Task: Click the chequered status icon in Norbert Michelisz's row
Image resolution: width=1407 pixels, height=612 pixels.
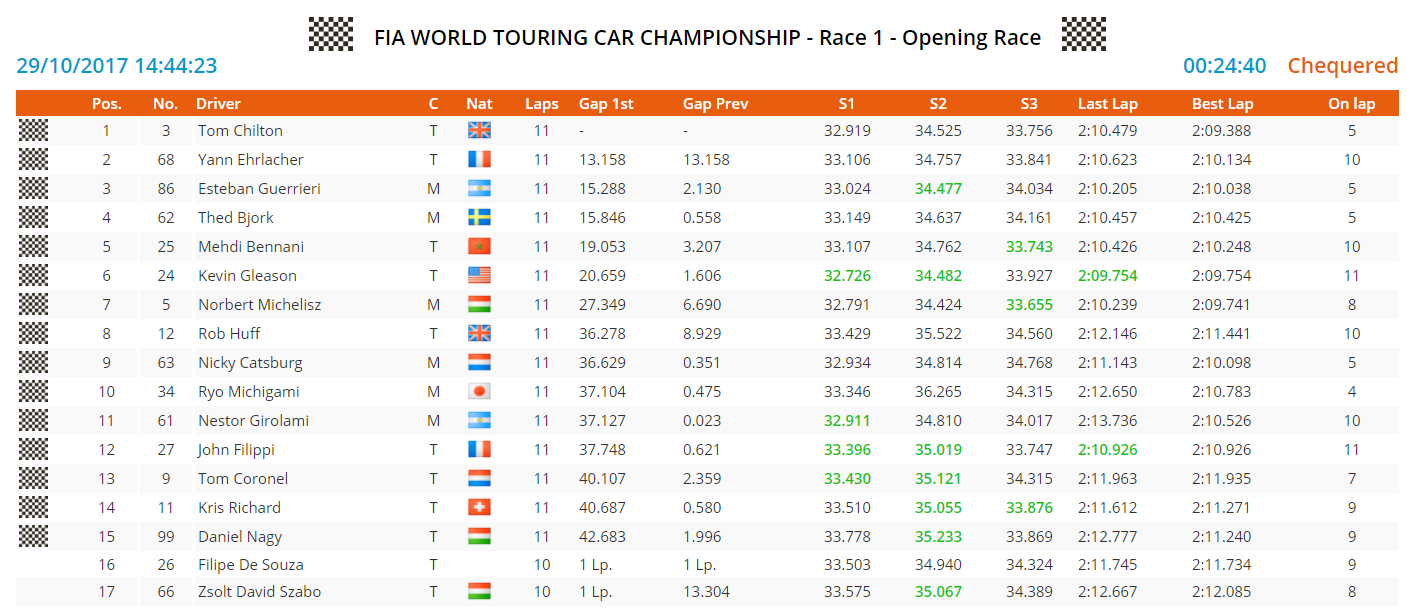Action: (x=33, y=304)
